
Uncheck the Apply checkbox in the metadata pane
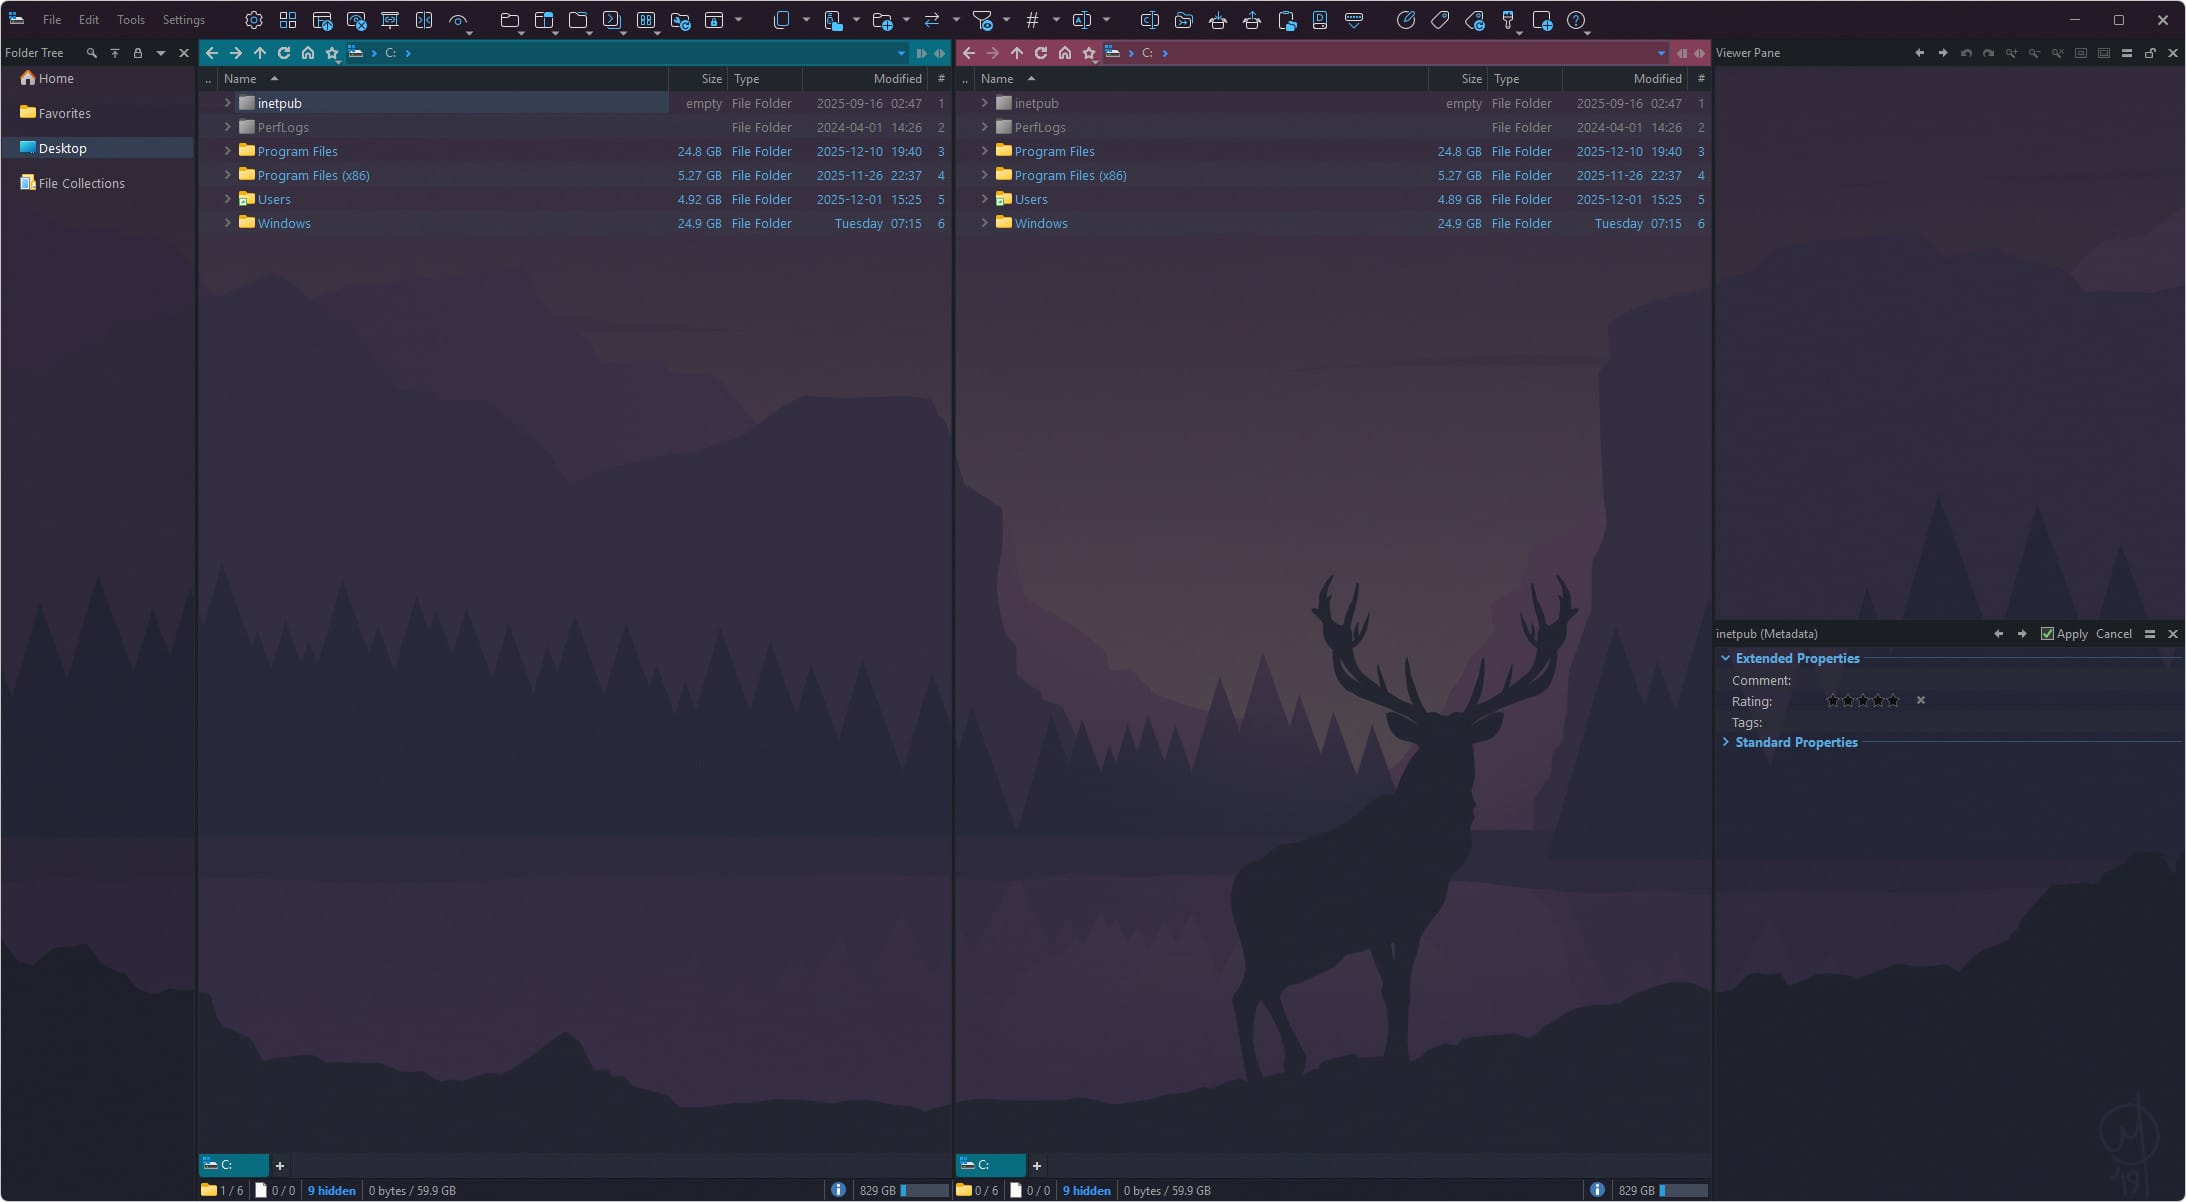[x=2046, y=633]
